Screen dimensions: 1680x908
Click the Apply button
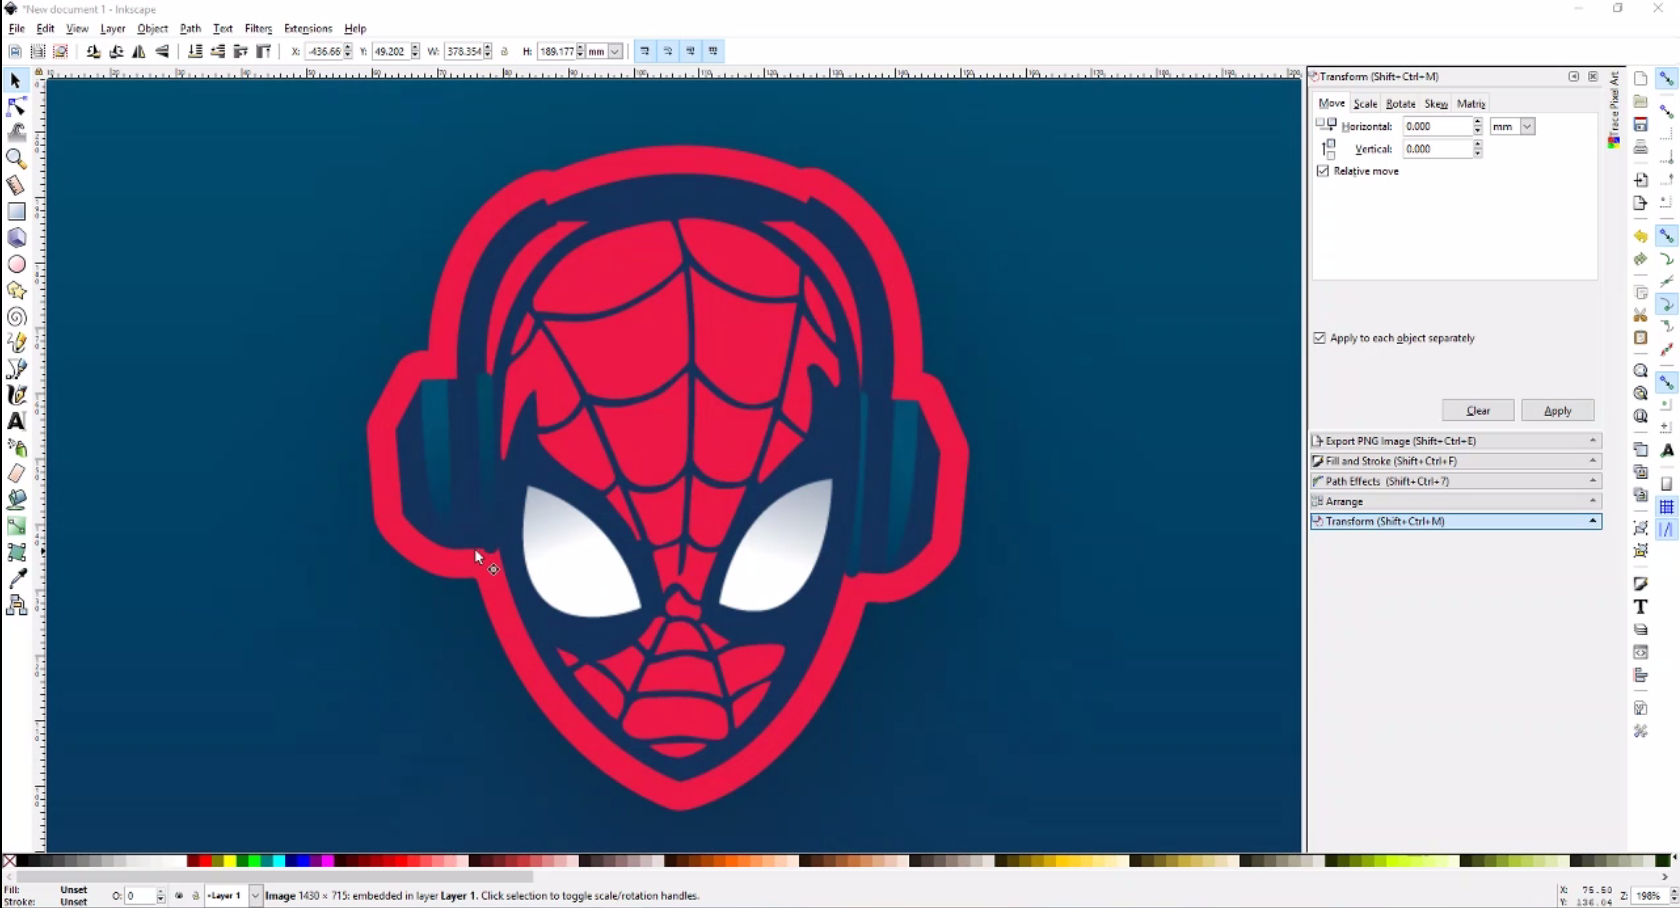coord(1557,411)
